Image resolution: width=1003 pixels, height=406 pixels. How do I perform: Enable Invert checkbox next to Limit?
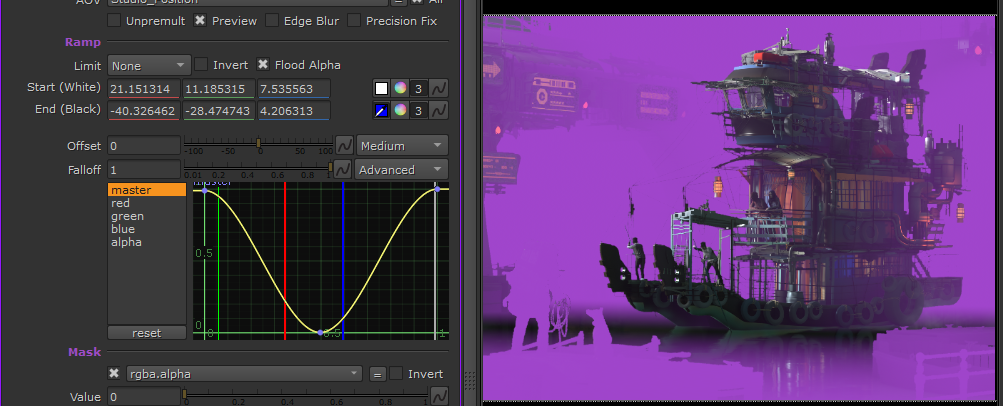pyautogui.click(x=201, y=65)
